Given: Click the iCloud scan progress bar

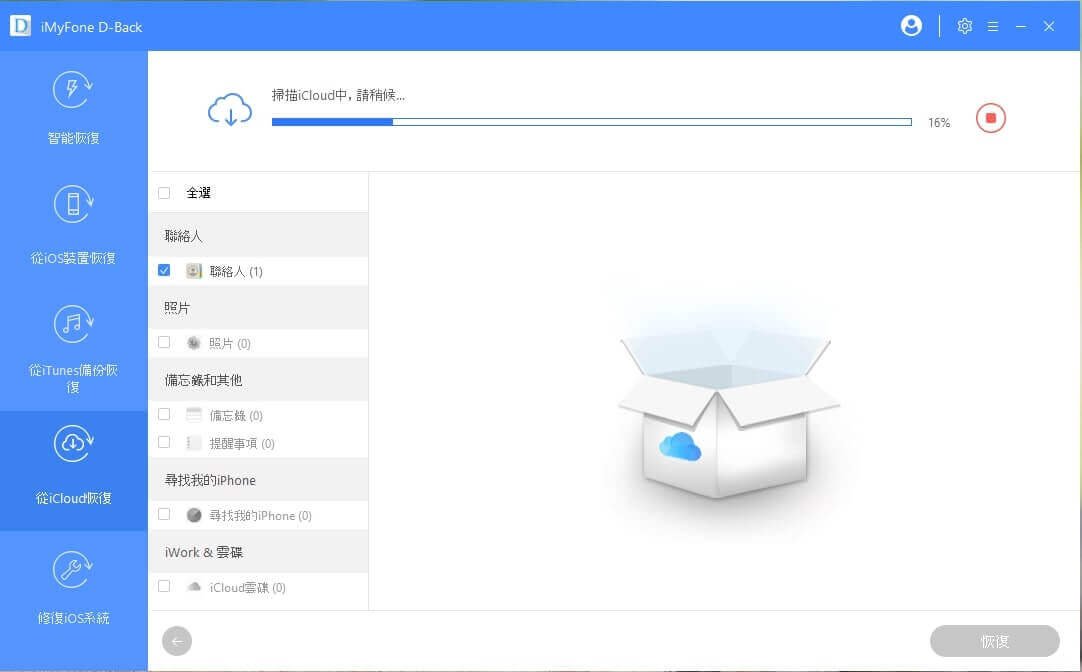Looking at the screenshot, I should 591,122.
